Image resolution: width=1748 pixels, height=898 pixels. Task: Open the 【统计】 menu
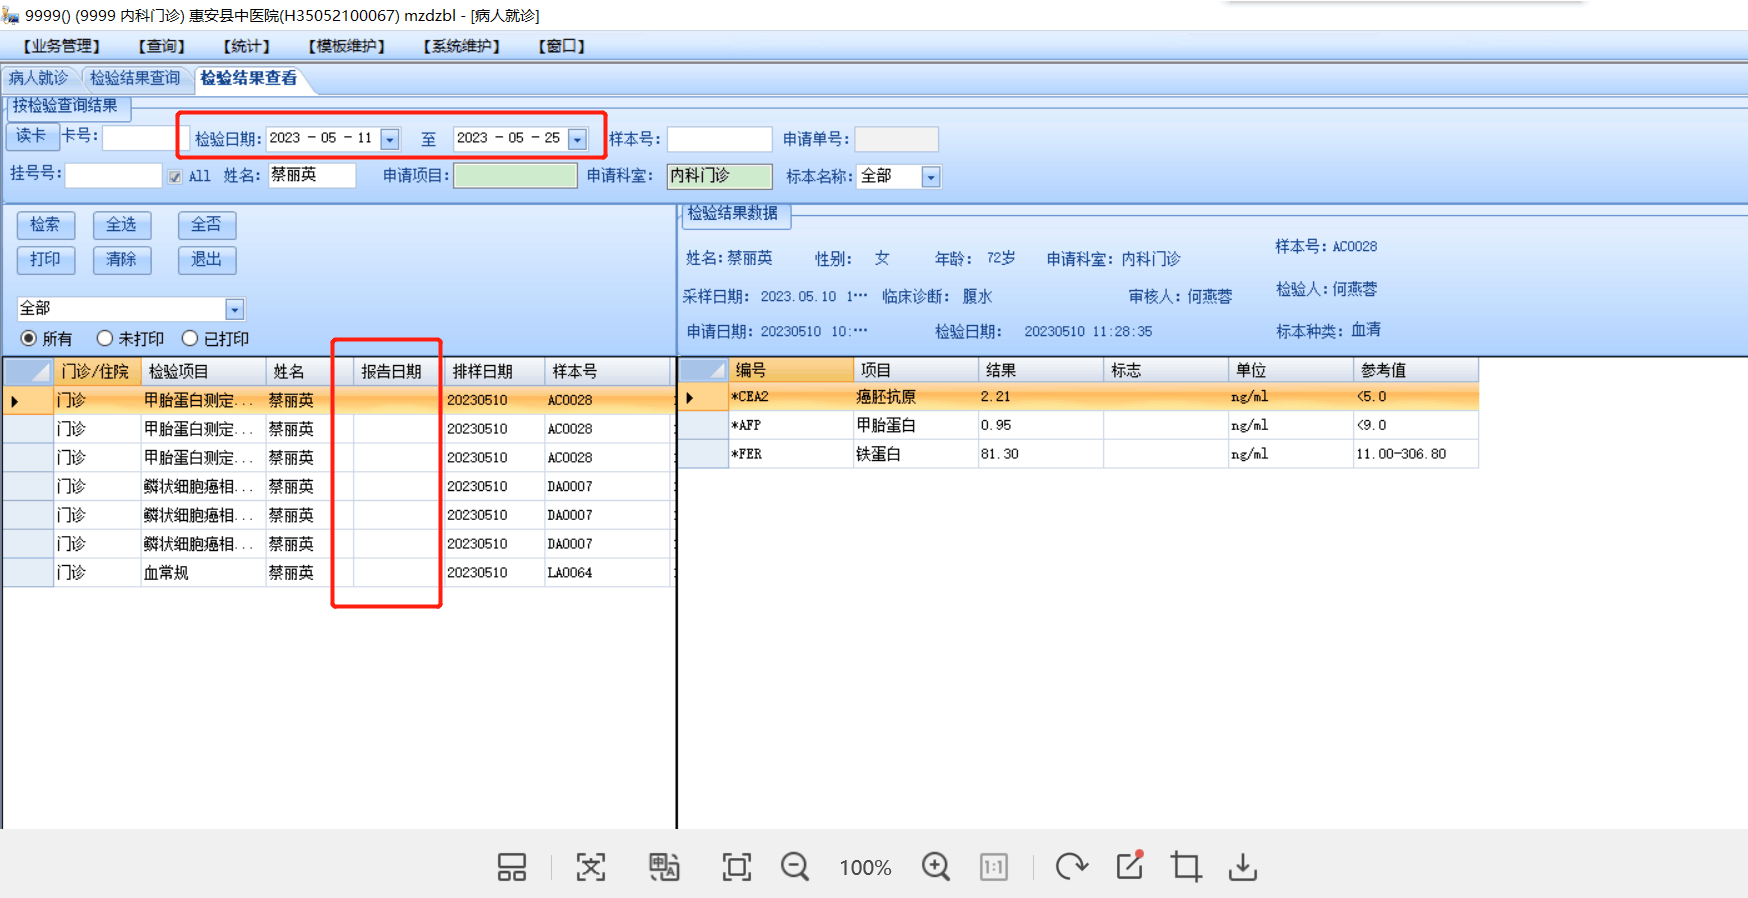(246, 46)
